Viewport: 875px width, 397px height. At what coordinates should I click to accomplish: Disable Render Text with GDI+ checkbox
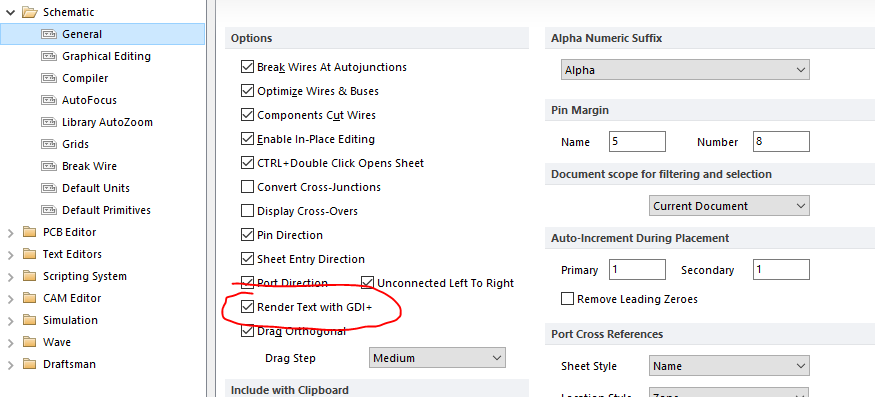(x=247, y=307)
